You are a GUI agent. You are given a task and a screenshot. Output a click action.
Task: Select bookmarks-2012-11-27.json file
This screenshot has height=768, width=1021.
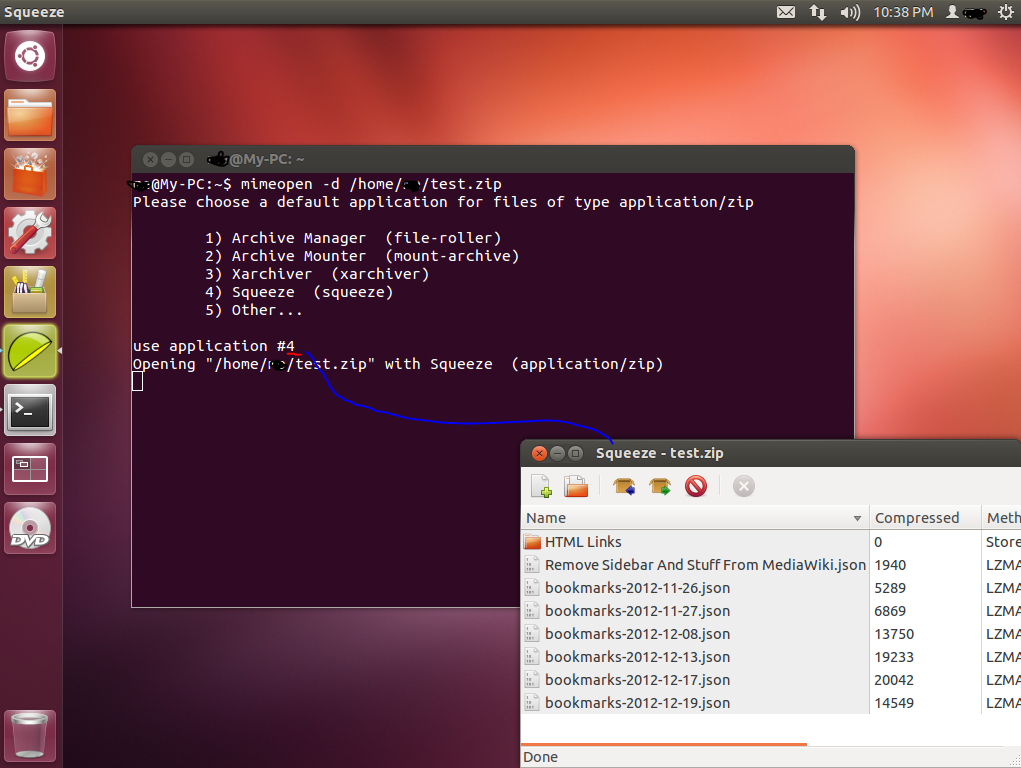pos(771,611)
